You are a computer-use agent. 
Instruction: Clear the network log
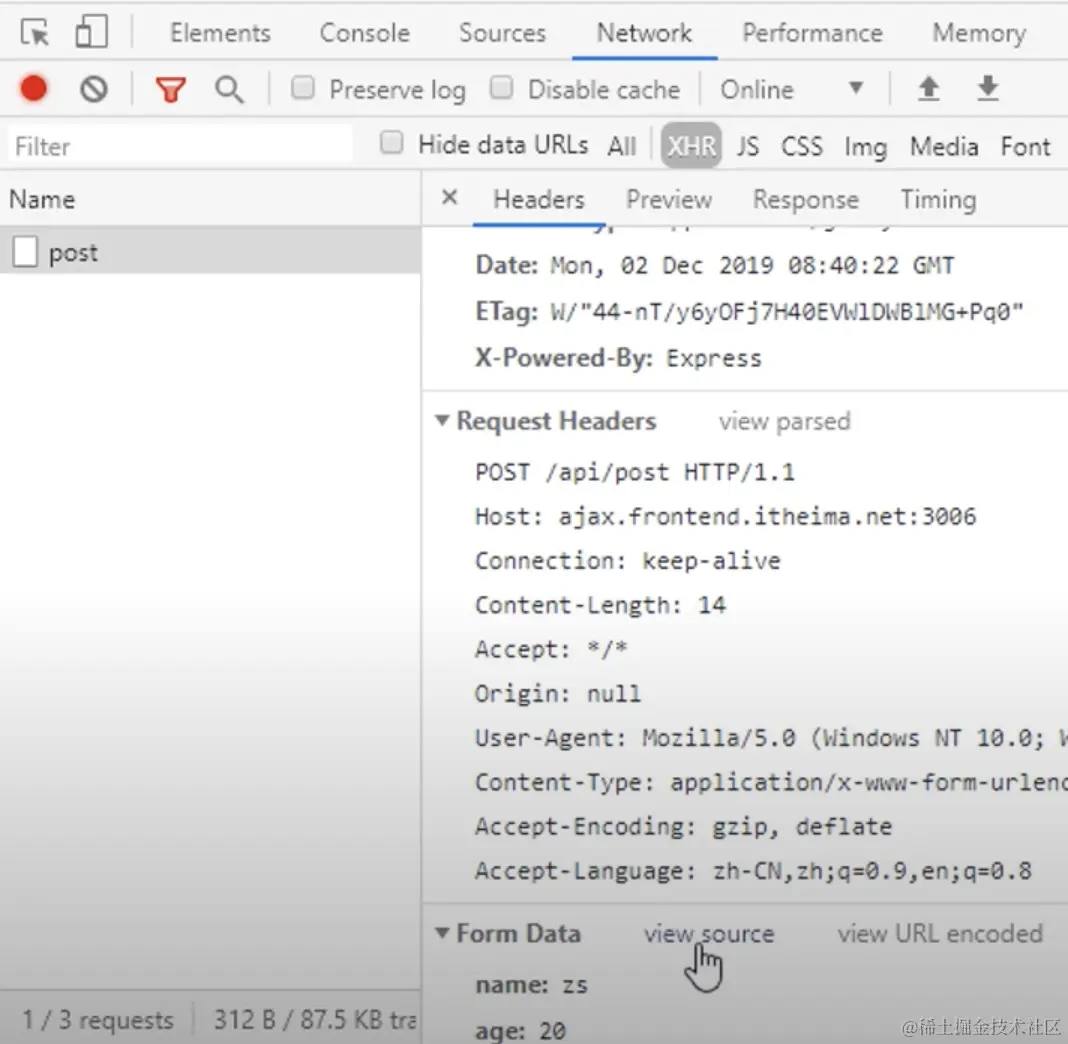click(x=94, y=89)
